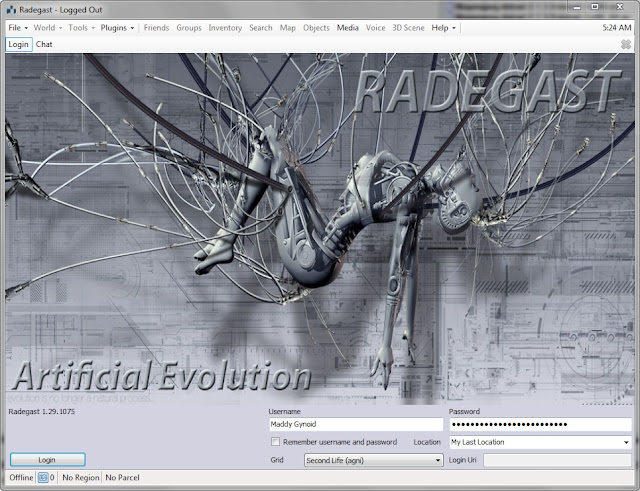Viewport: 640px width, 491px height.
Task: Click the Groups toolbar button
Action: click(x=189, y=28)
